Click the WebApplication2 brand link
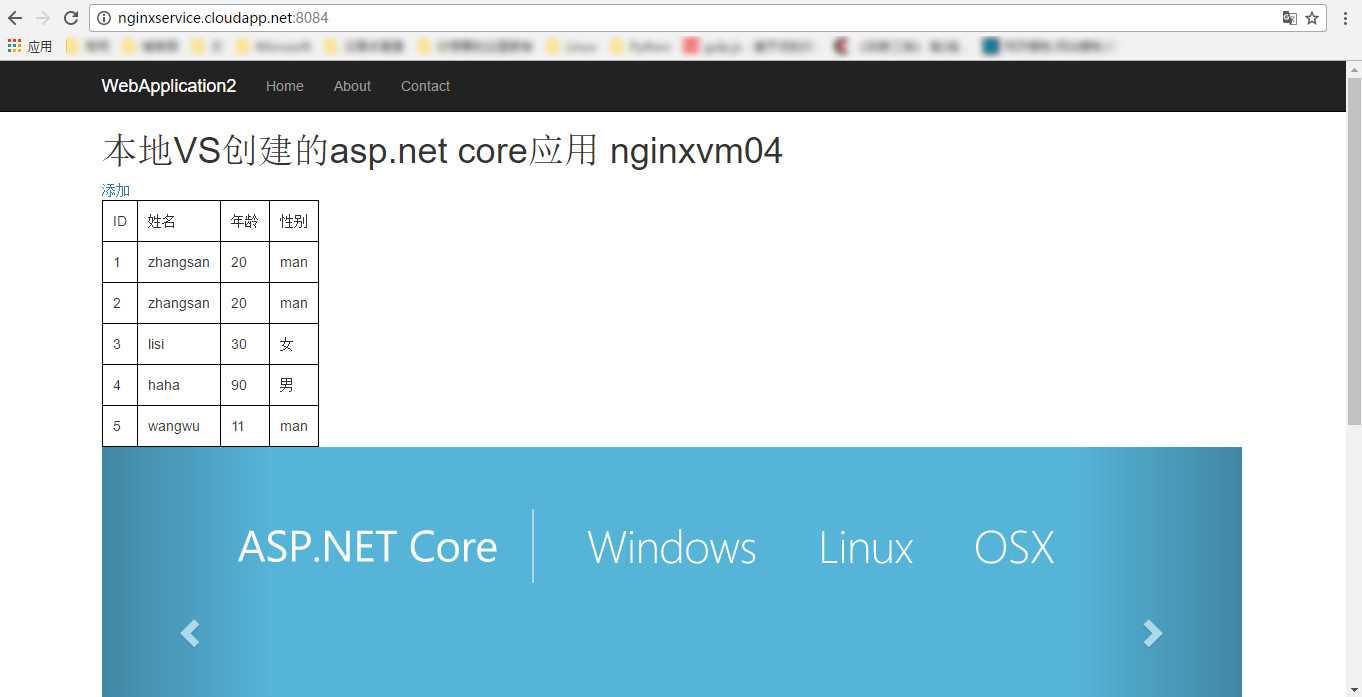The width and height of the screenshot is (1362, 697). tap(169, 86)
